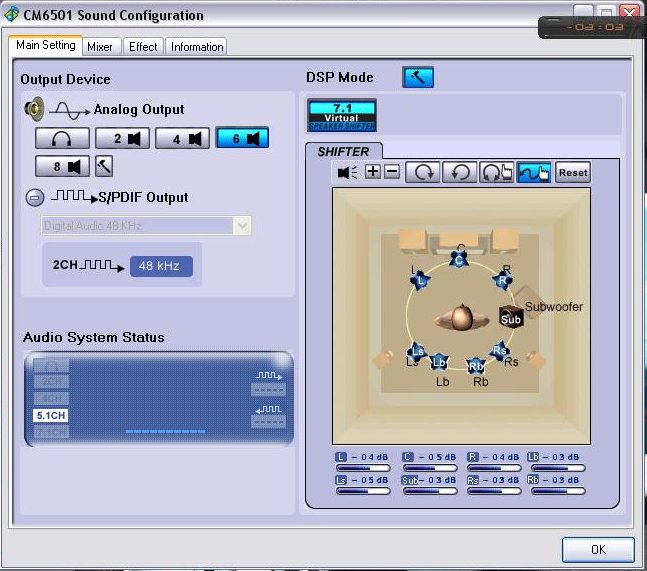Decrease volume with the minus button
Screen dimensions: 647x571
392,171
